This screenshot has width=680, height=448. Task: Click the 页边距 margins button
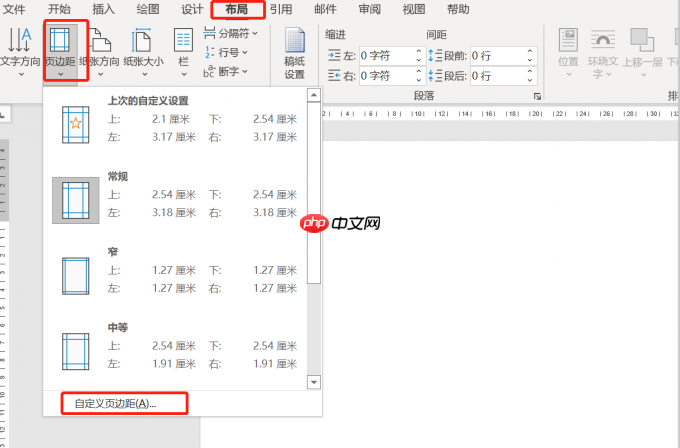tap(60, 51)
